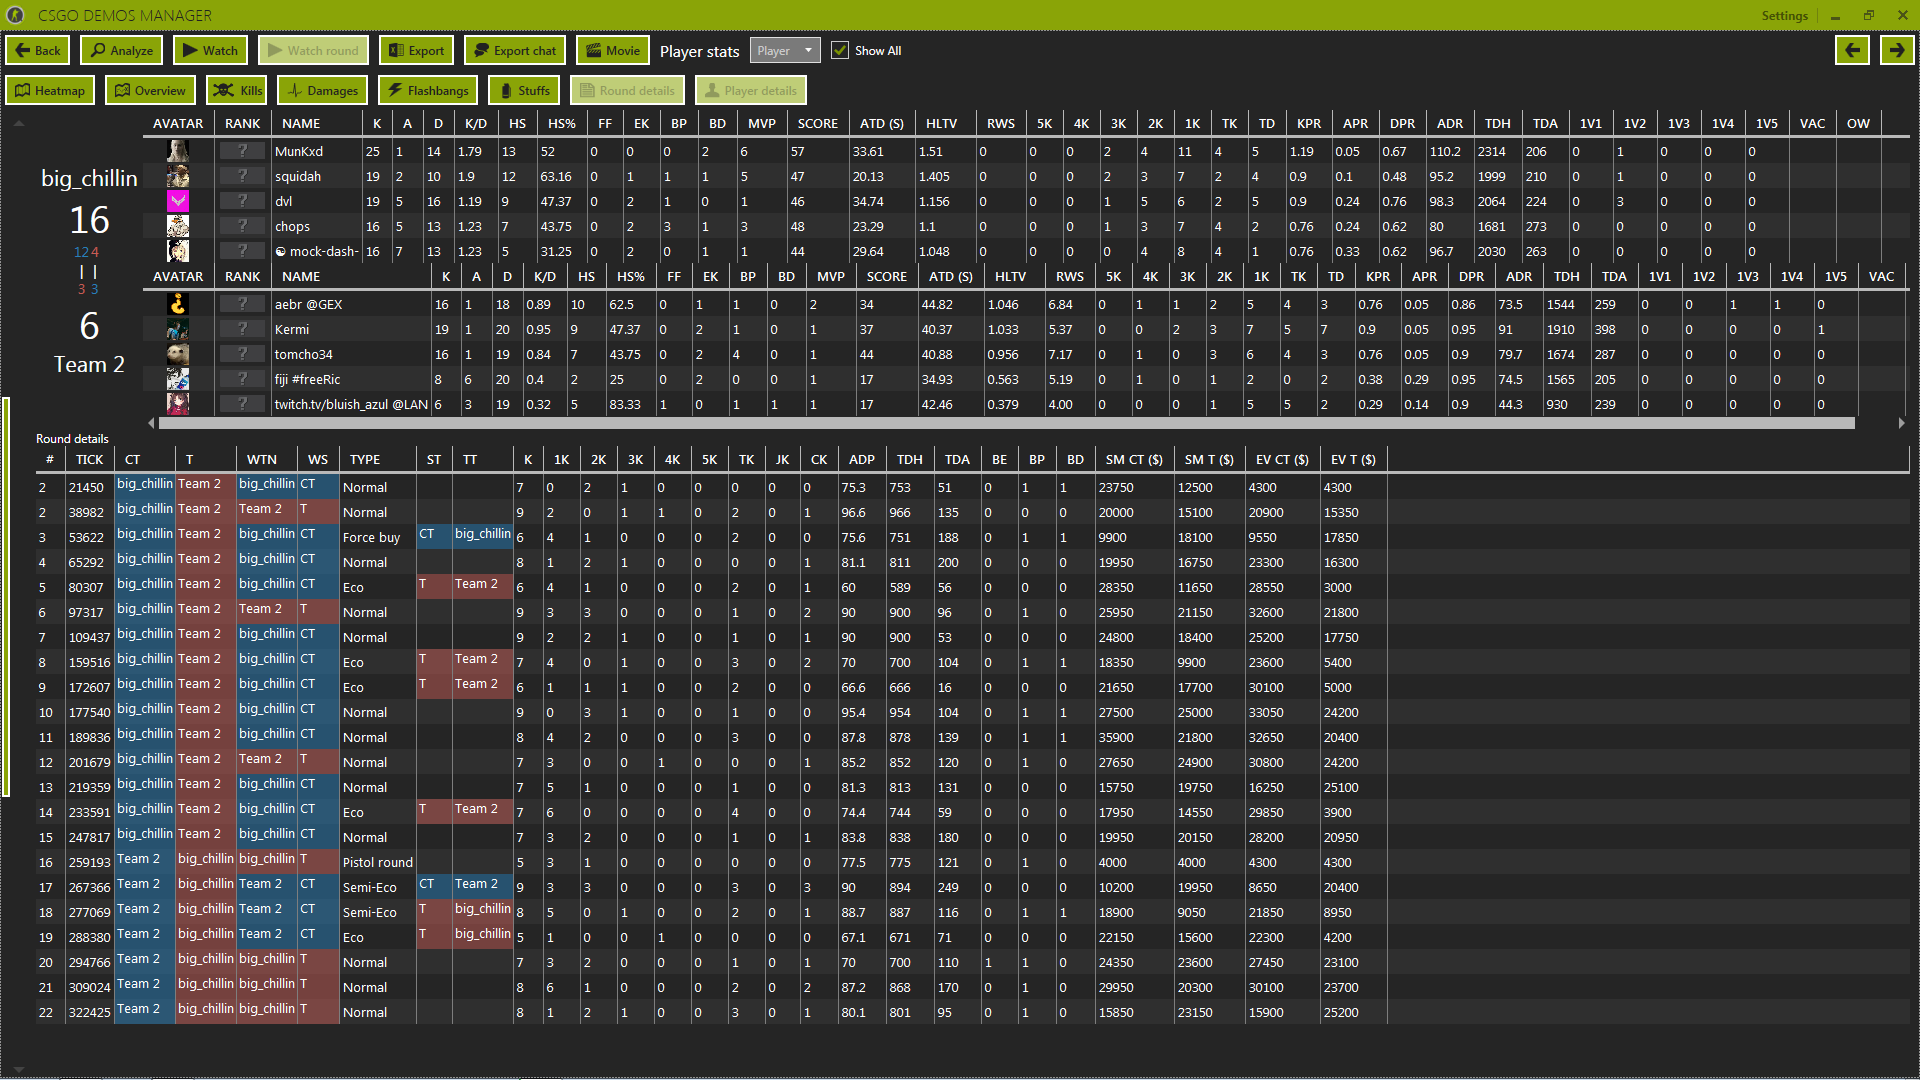Sort round details by ADP
The height and width of the screenshot is (1080, 1920).
point(862,459)
